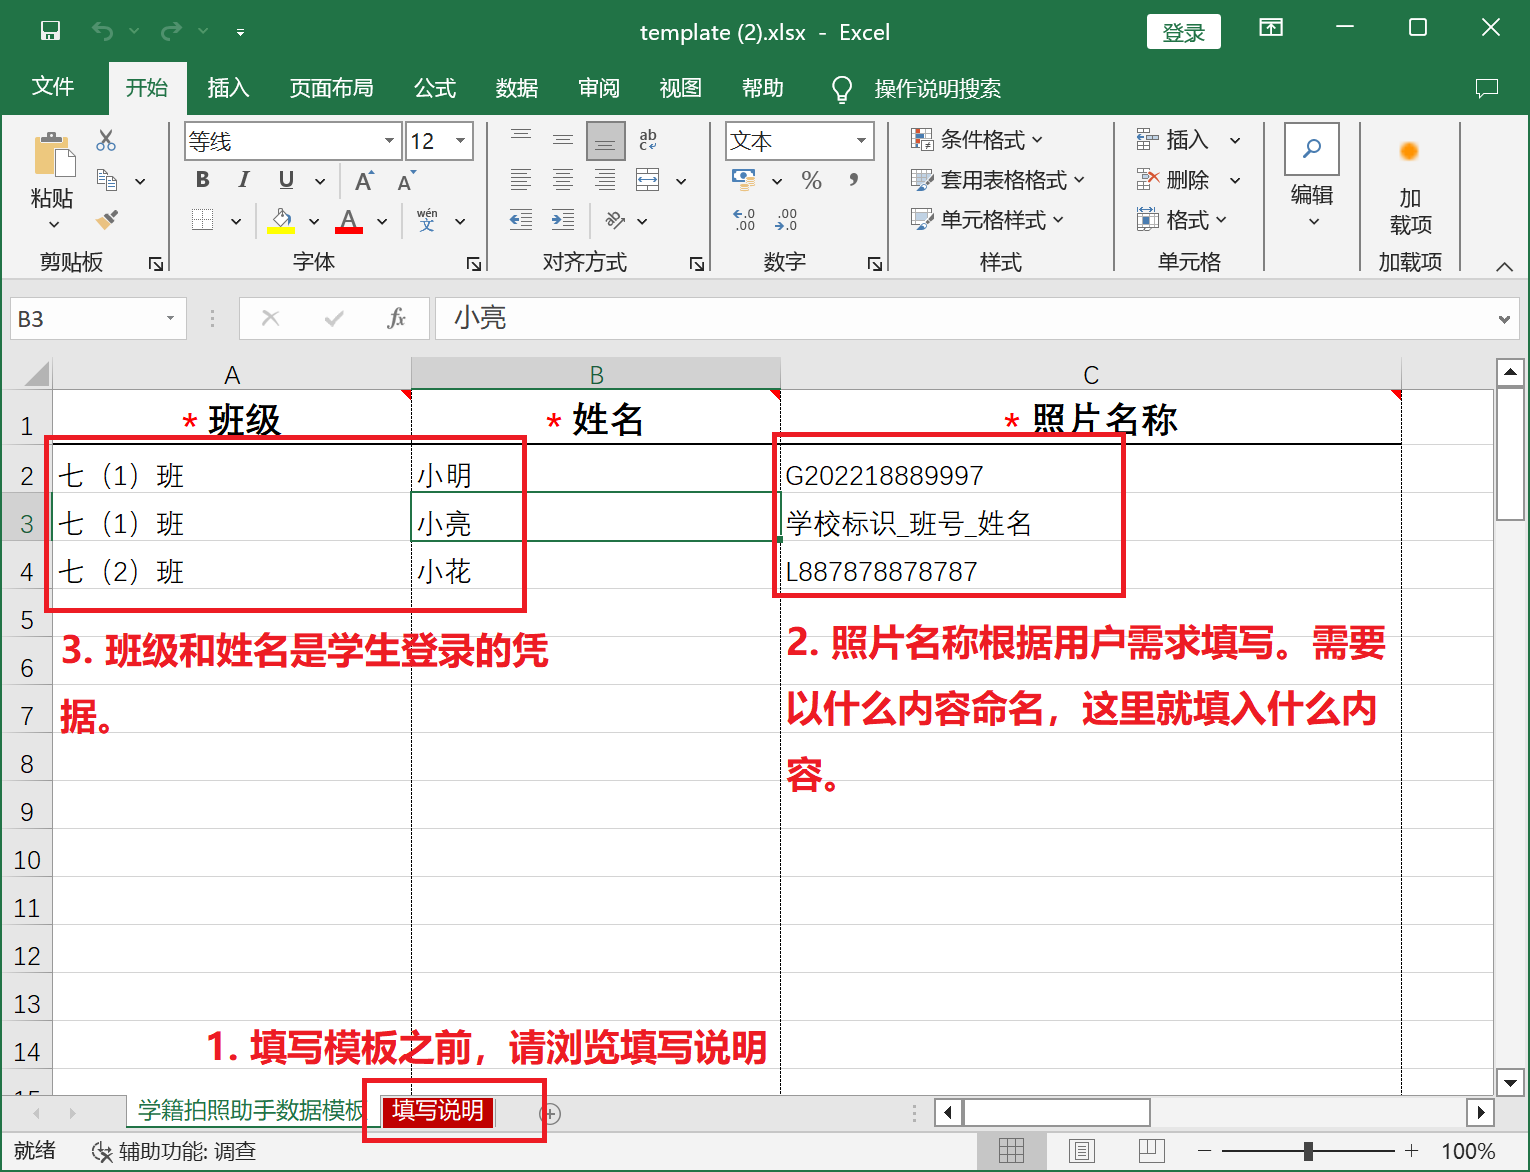Open the font name dropdown
Screen dimensions: 1530x1172
(389, 141)
